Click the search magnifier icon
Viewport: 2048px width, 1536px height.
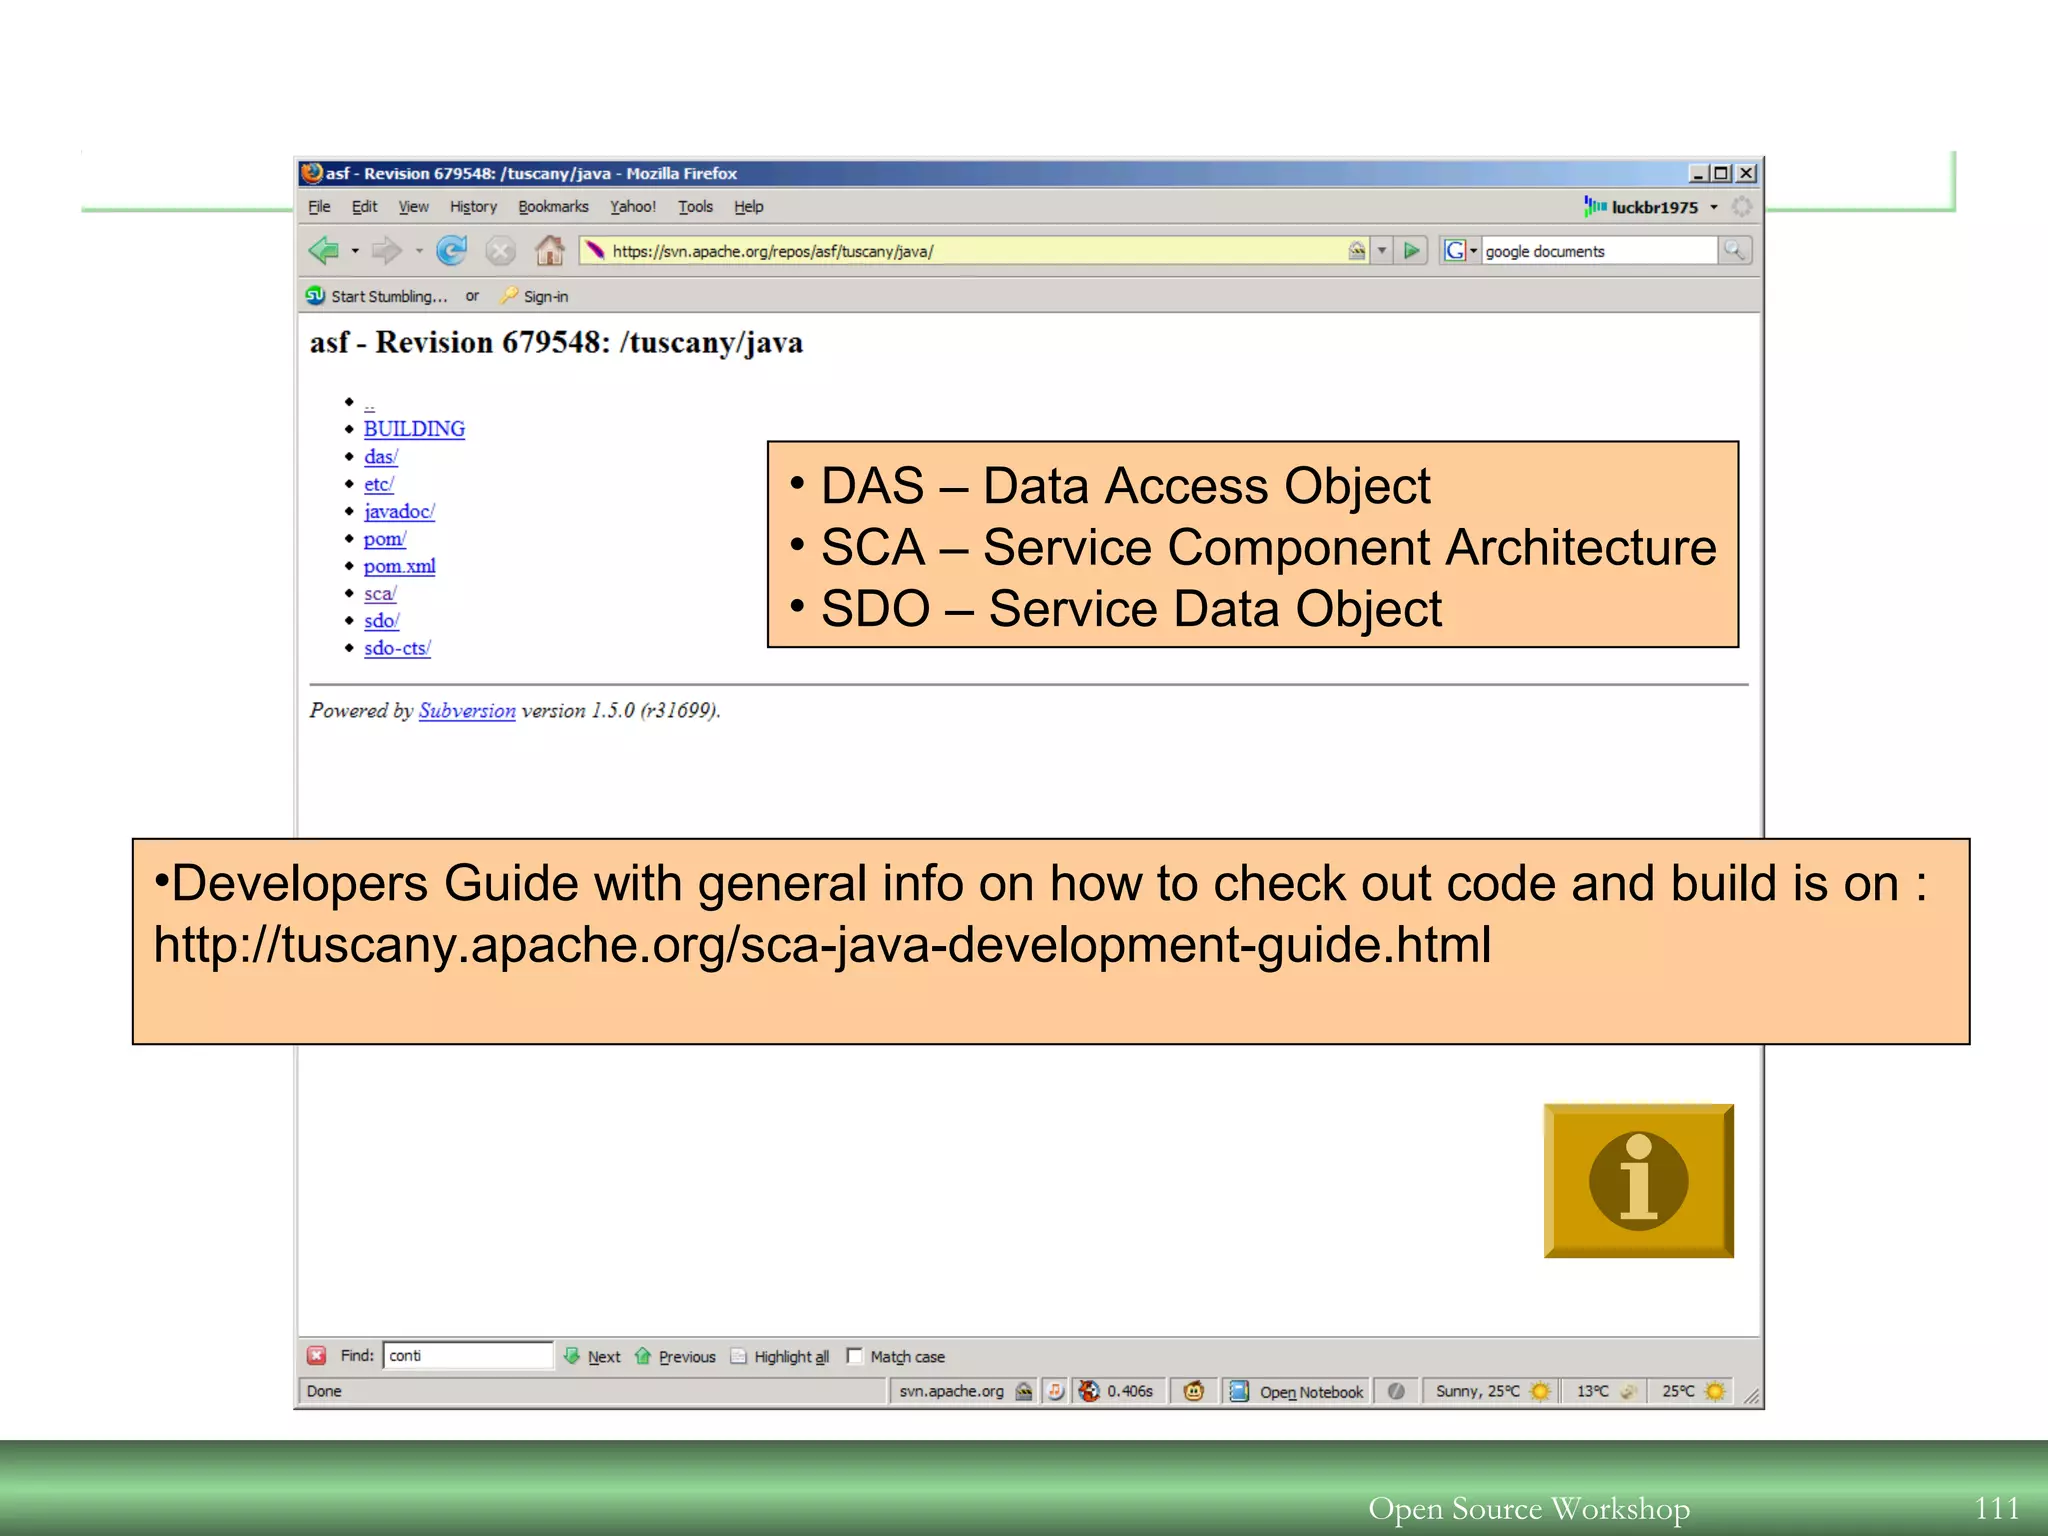pos(1734,250)
